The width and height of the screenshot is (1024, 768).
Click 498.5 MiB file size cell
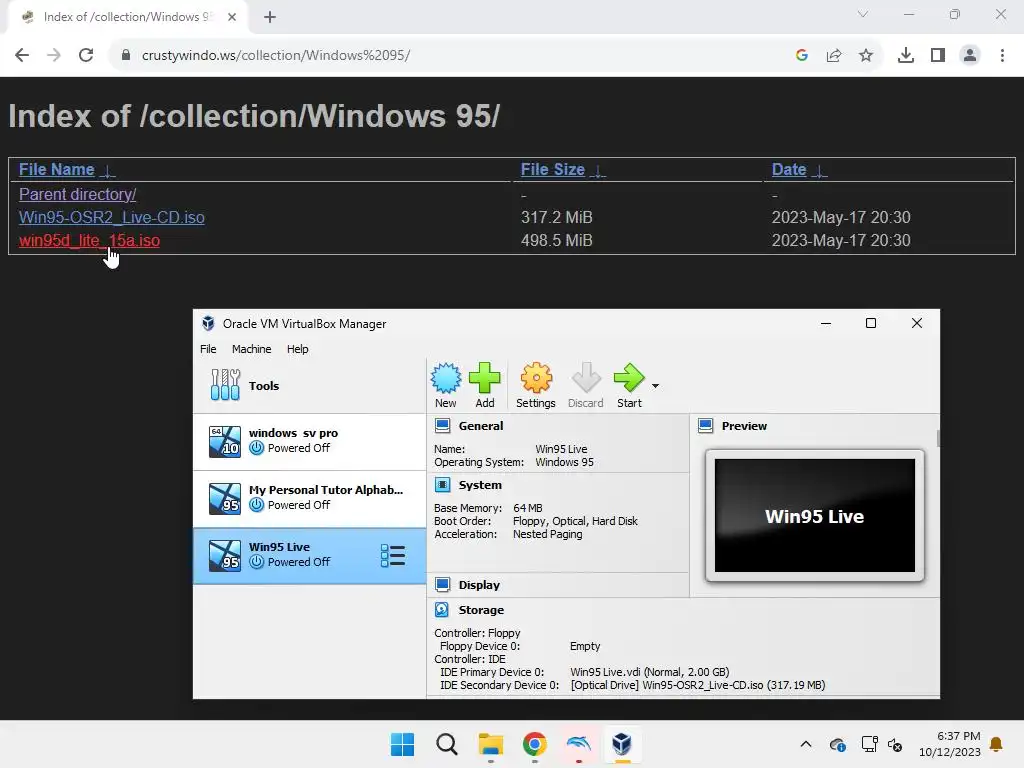click(x=556, y=240)
